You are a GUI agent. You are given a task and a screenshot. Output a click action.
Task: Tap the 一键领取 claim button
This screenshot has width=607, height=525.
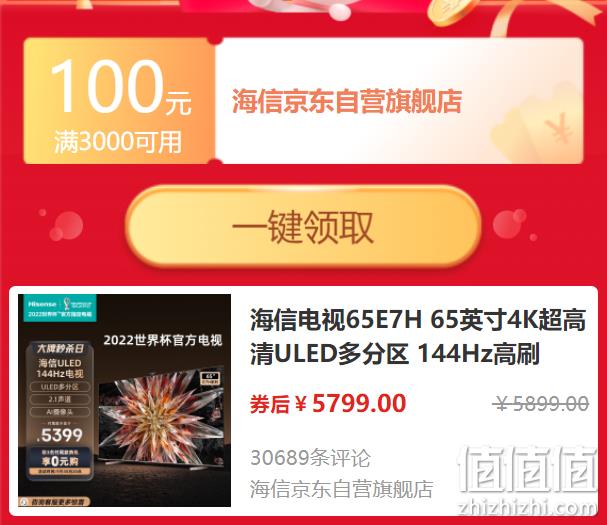pyautogui.click(x=303, y=226)
